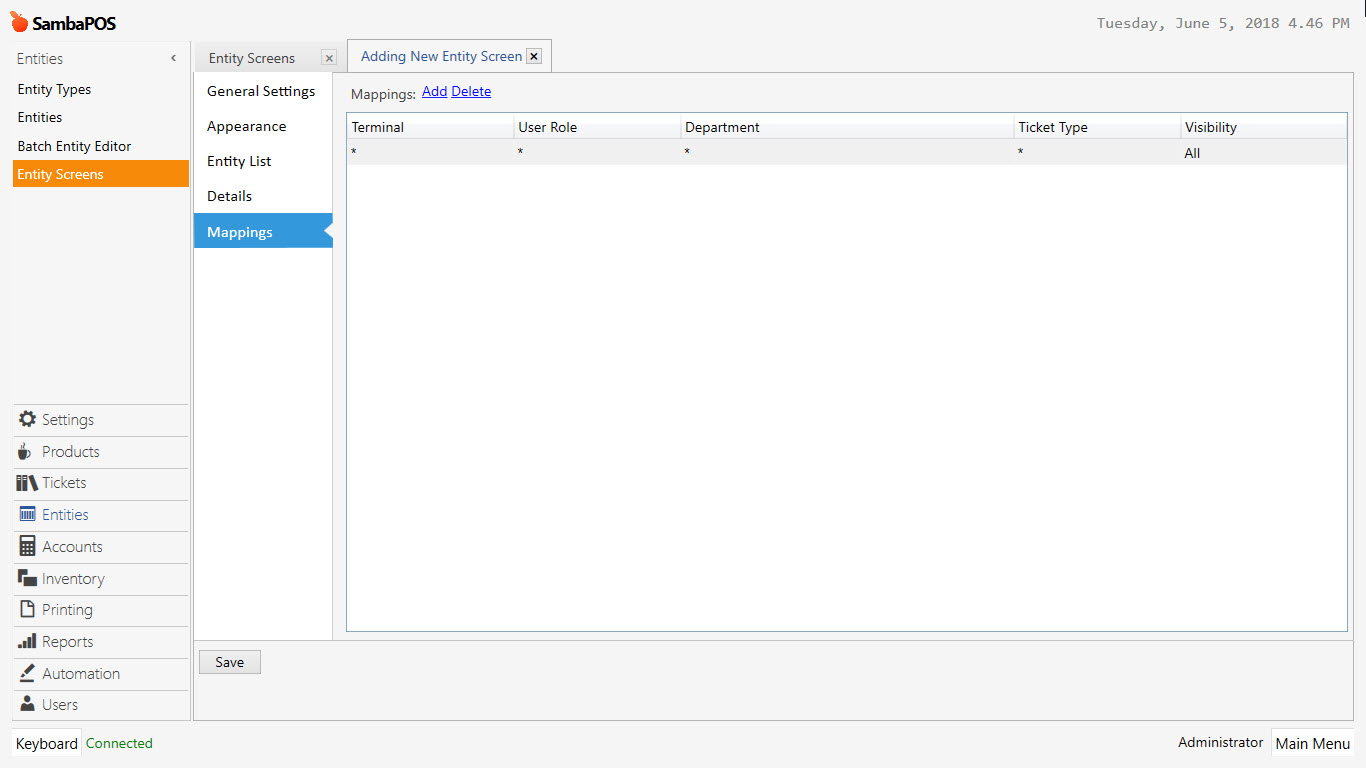Image resolution: width=1366 pixels, height=768 pixels.
Task: Open Reports with the bar chart icon
Action: 27,641
